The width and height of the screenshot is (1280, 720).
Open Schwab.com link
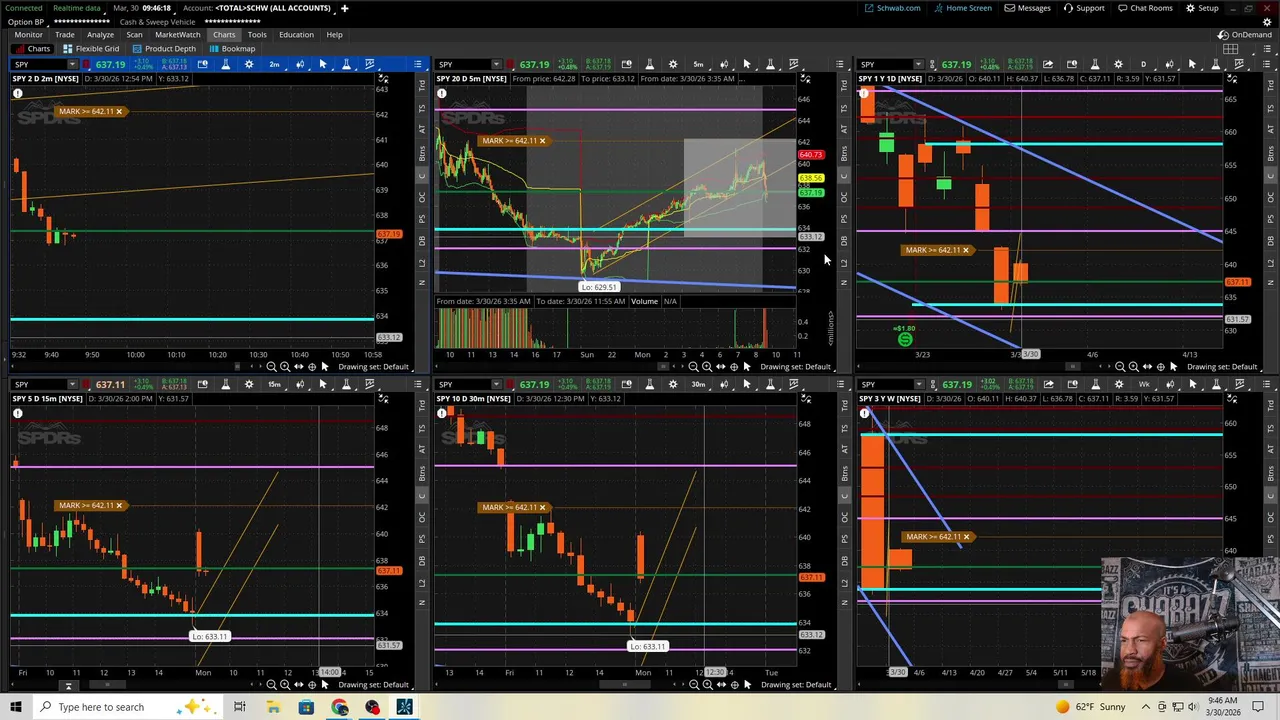(893, 8)
